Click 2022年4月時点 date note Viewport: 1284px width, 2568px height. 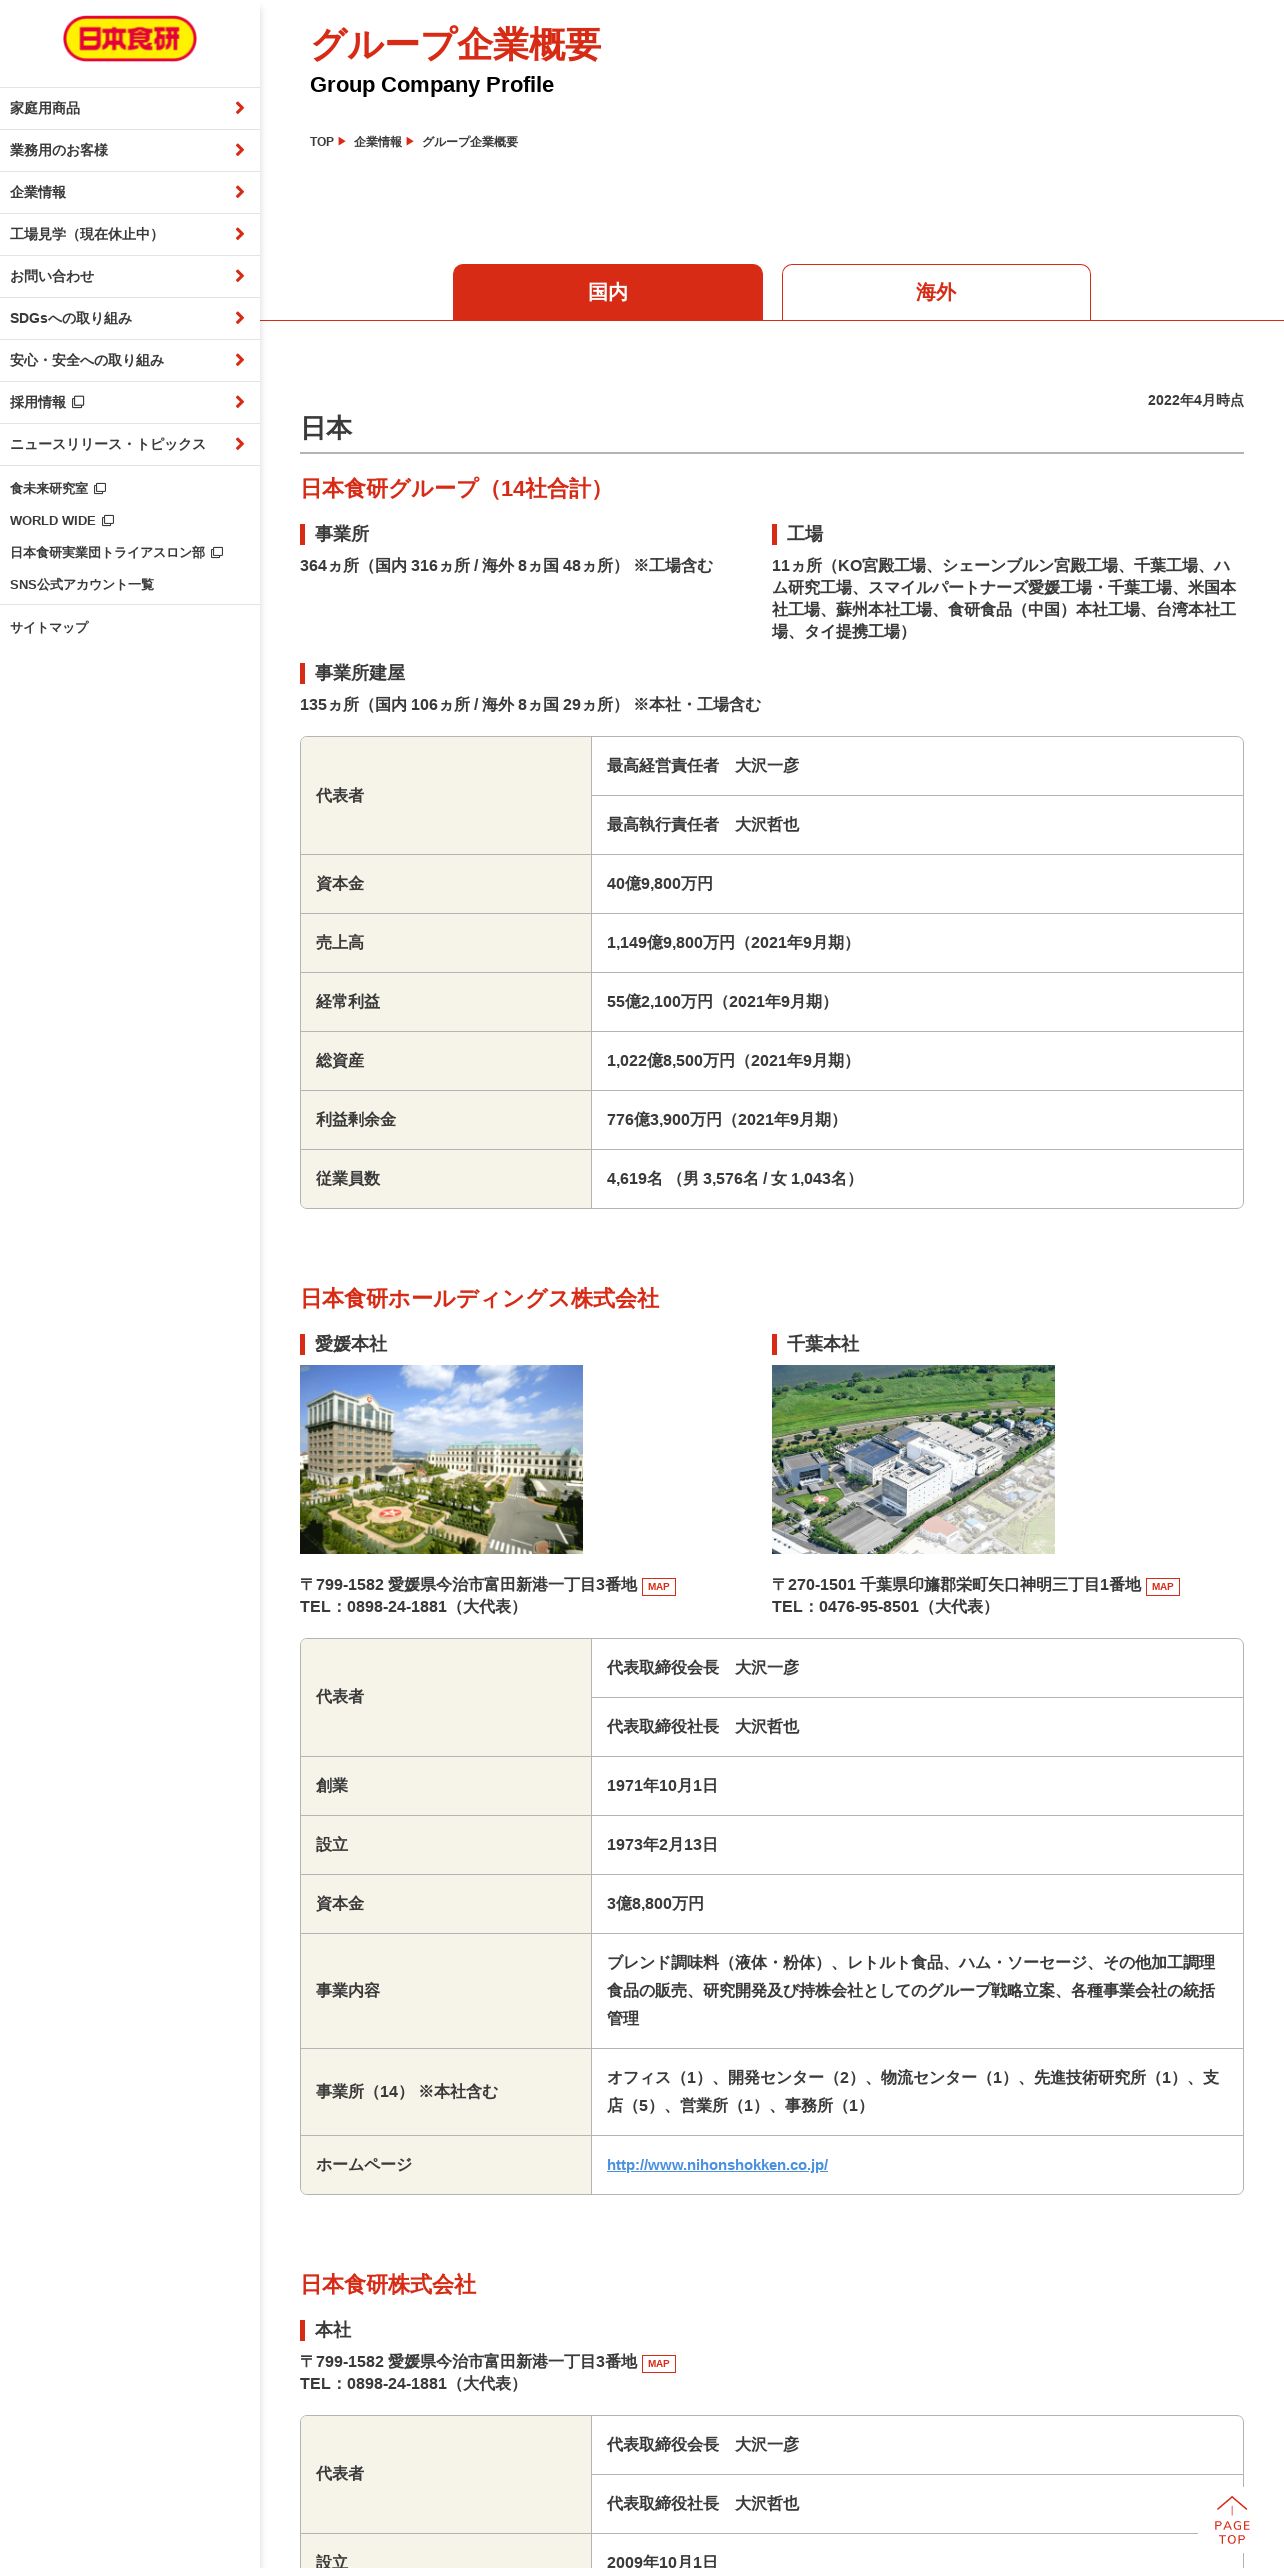pyautogui.click(x=1196, y=400)
